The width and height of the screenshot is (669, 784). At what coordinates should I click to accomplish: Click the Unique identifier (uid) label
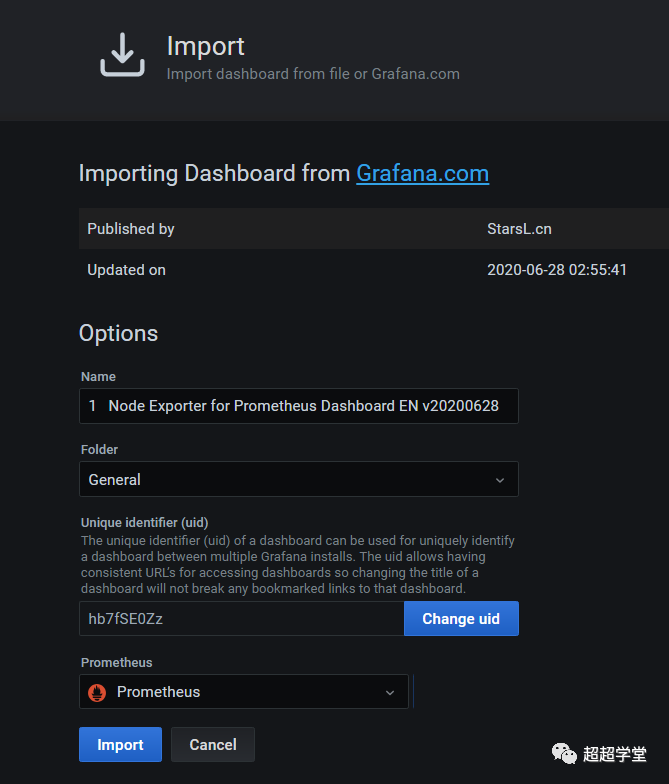pos(144,521)
